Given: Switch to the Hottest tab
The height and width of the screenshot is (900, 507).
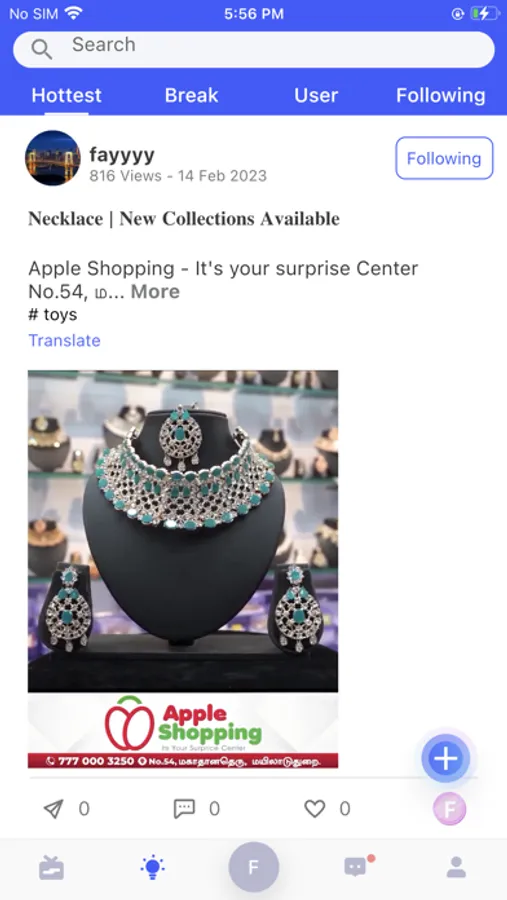Looking at the screenshot, I should tap(67, 95).
